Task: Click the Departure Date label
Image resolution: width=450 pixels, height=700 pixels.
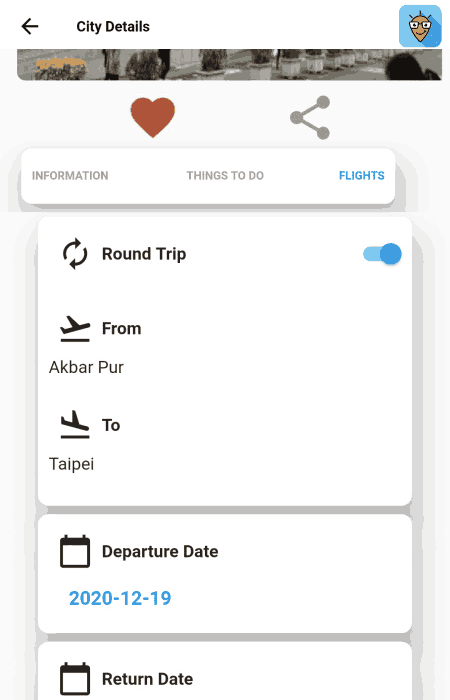Action: [x=160, y=551]
